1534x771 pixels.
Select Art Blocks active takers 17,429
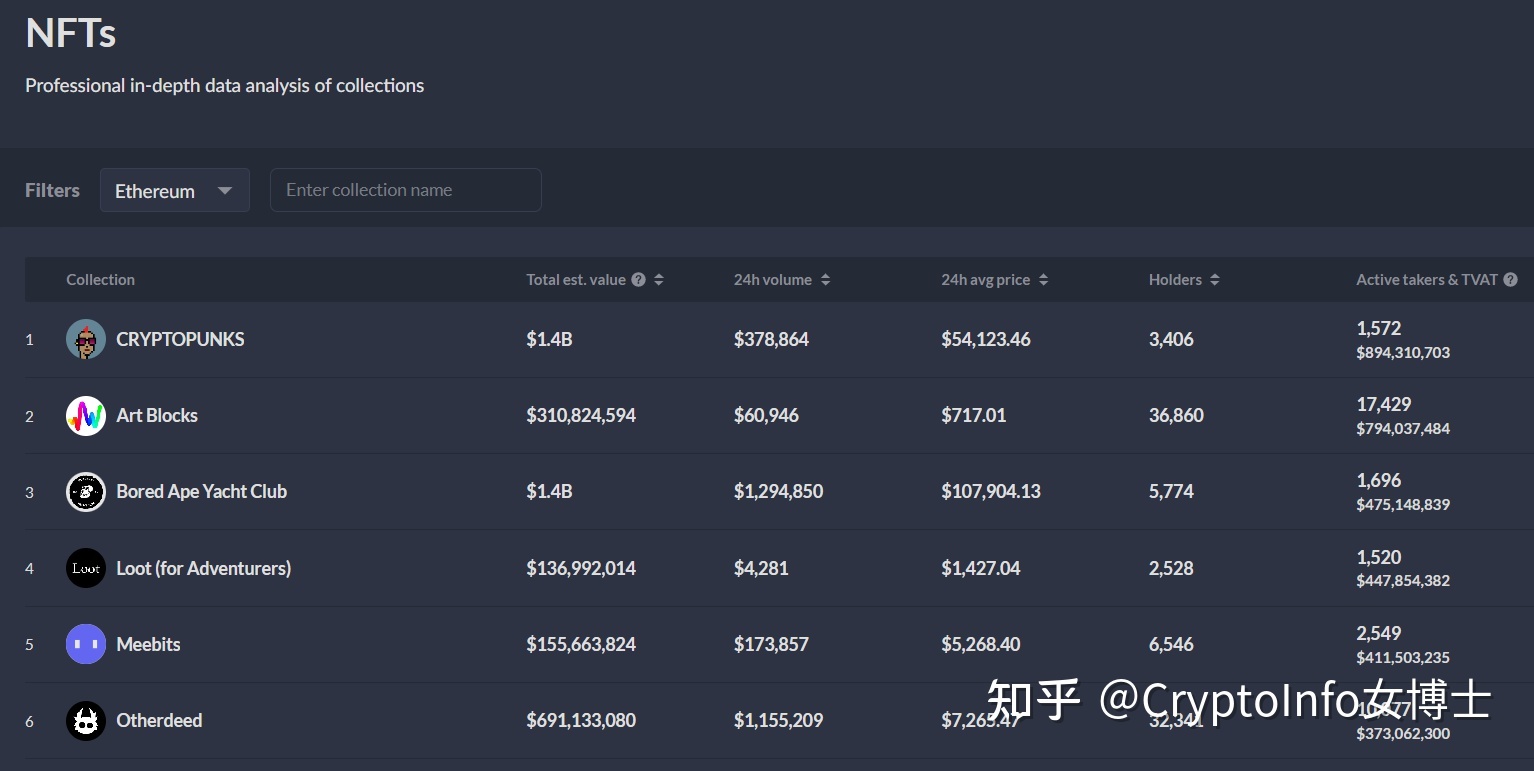point(1384,405)
